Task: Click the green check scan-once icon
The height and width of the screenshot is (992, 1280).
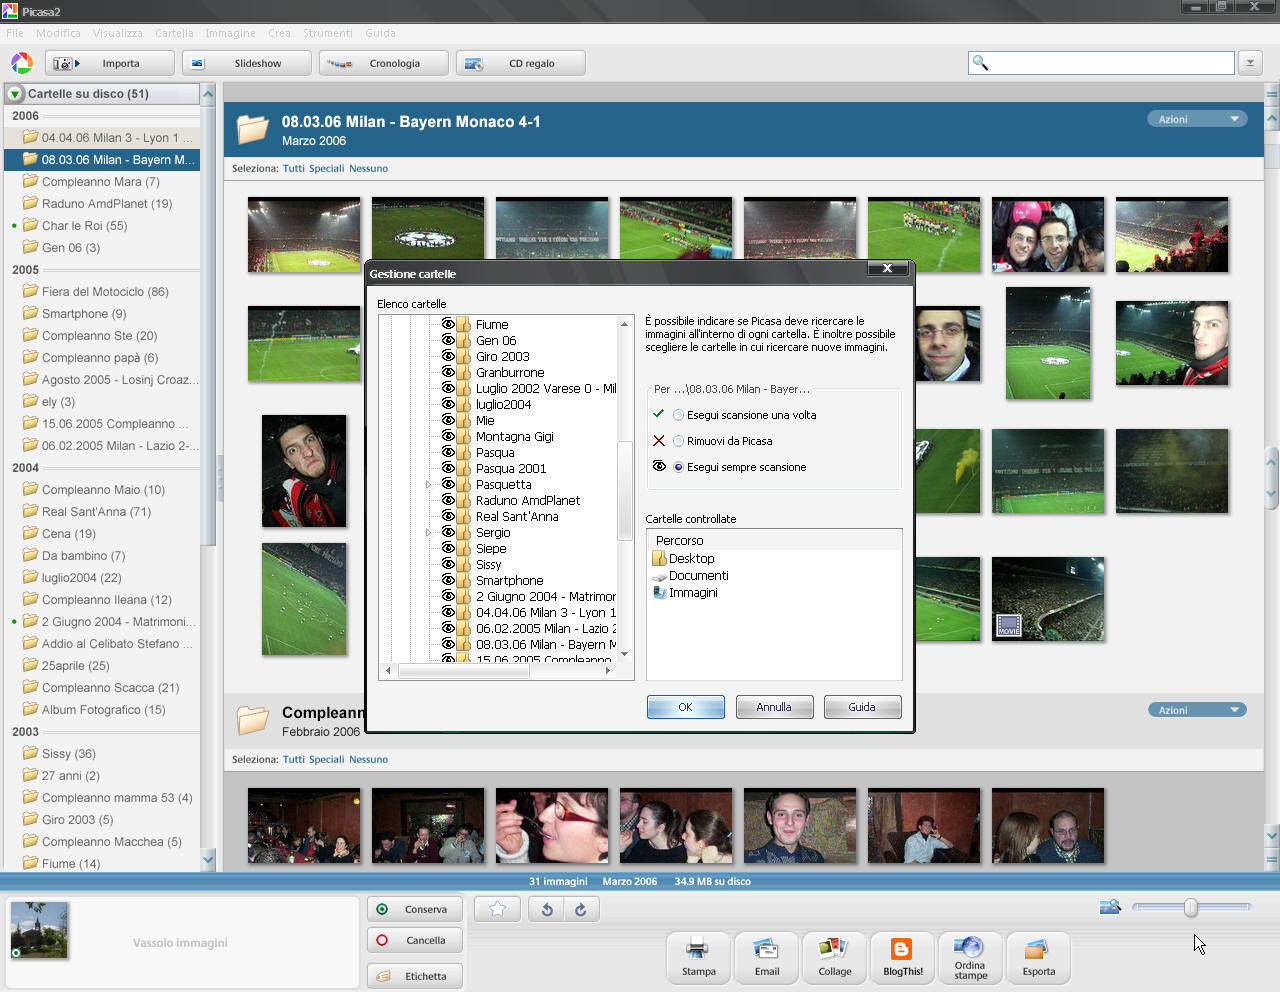Action: click(x=658, y=413)
